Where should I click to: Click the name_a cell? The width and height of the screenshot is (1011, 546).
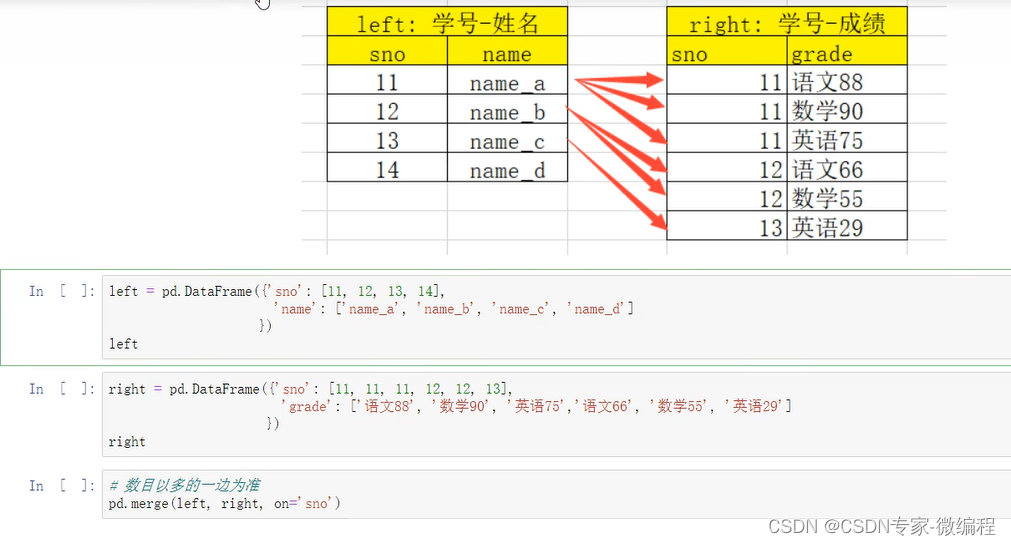[507, 80]
